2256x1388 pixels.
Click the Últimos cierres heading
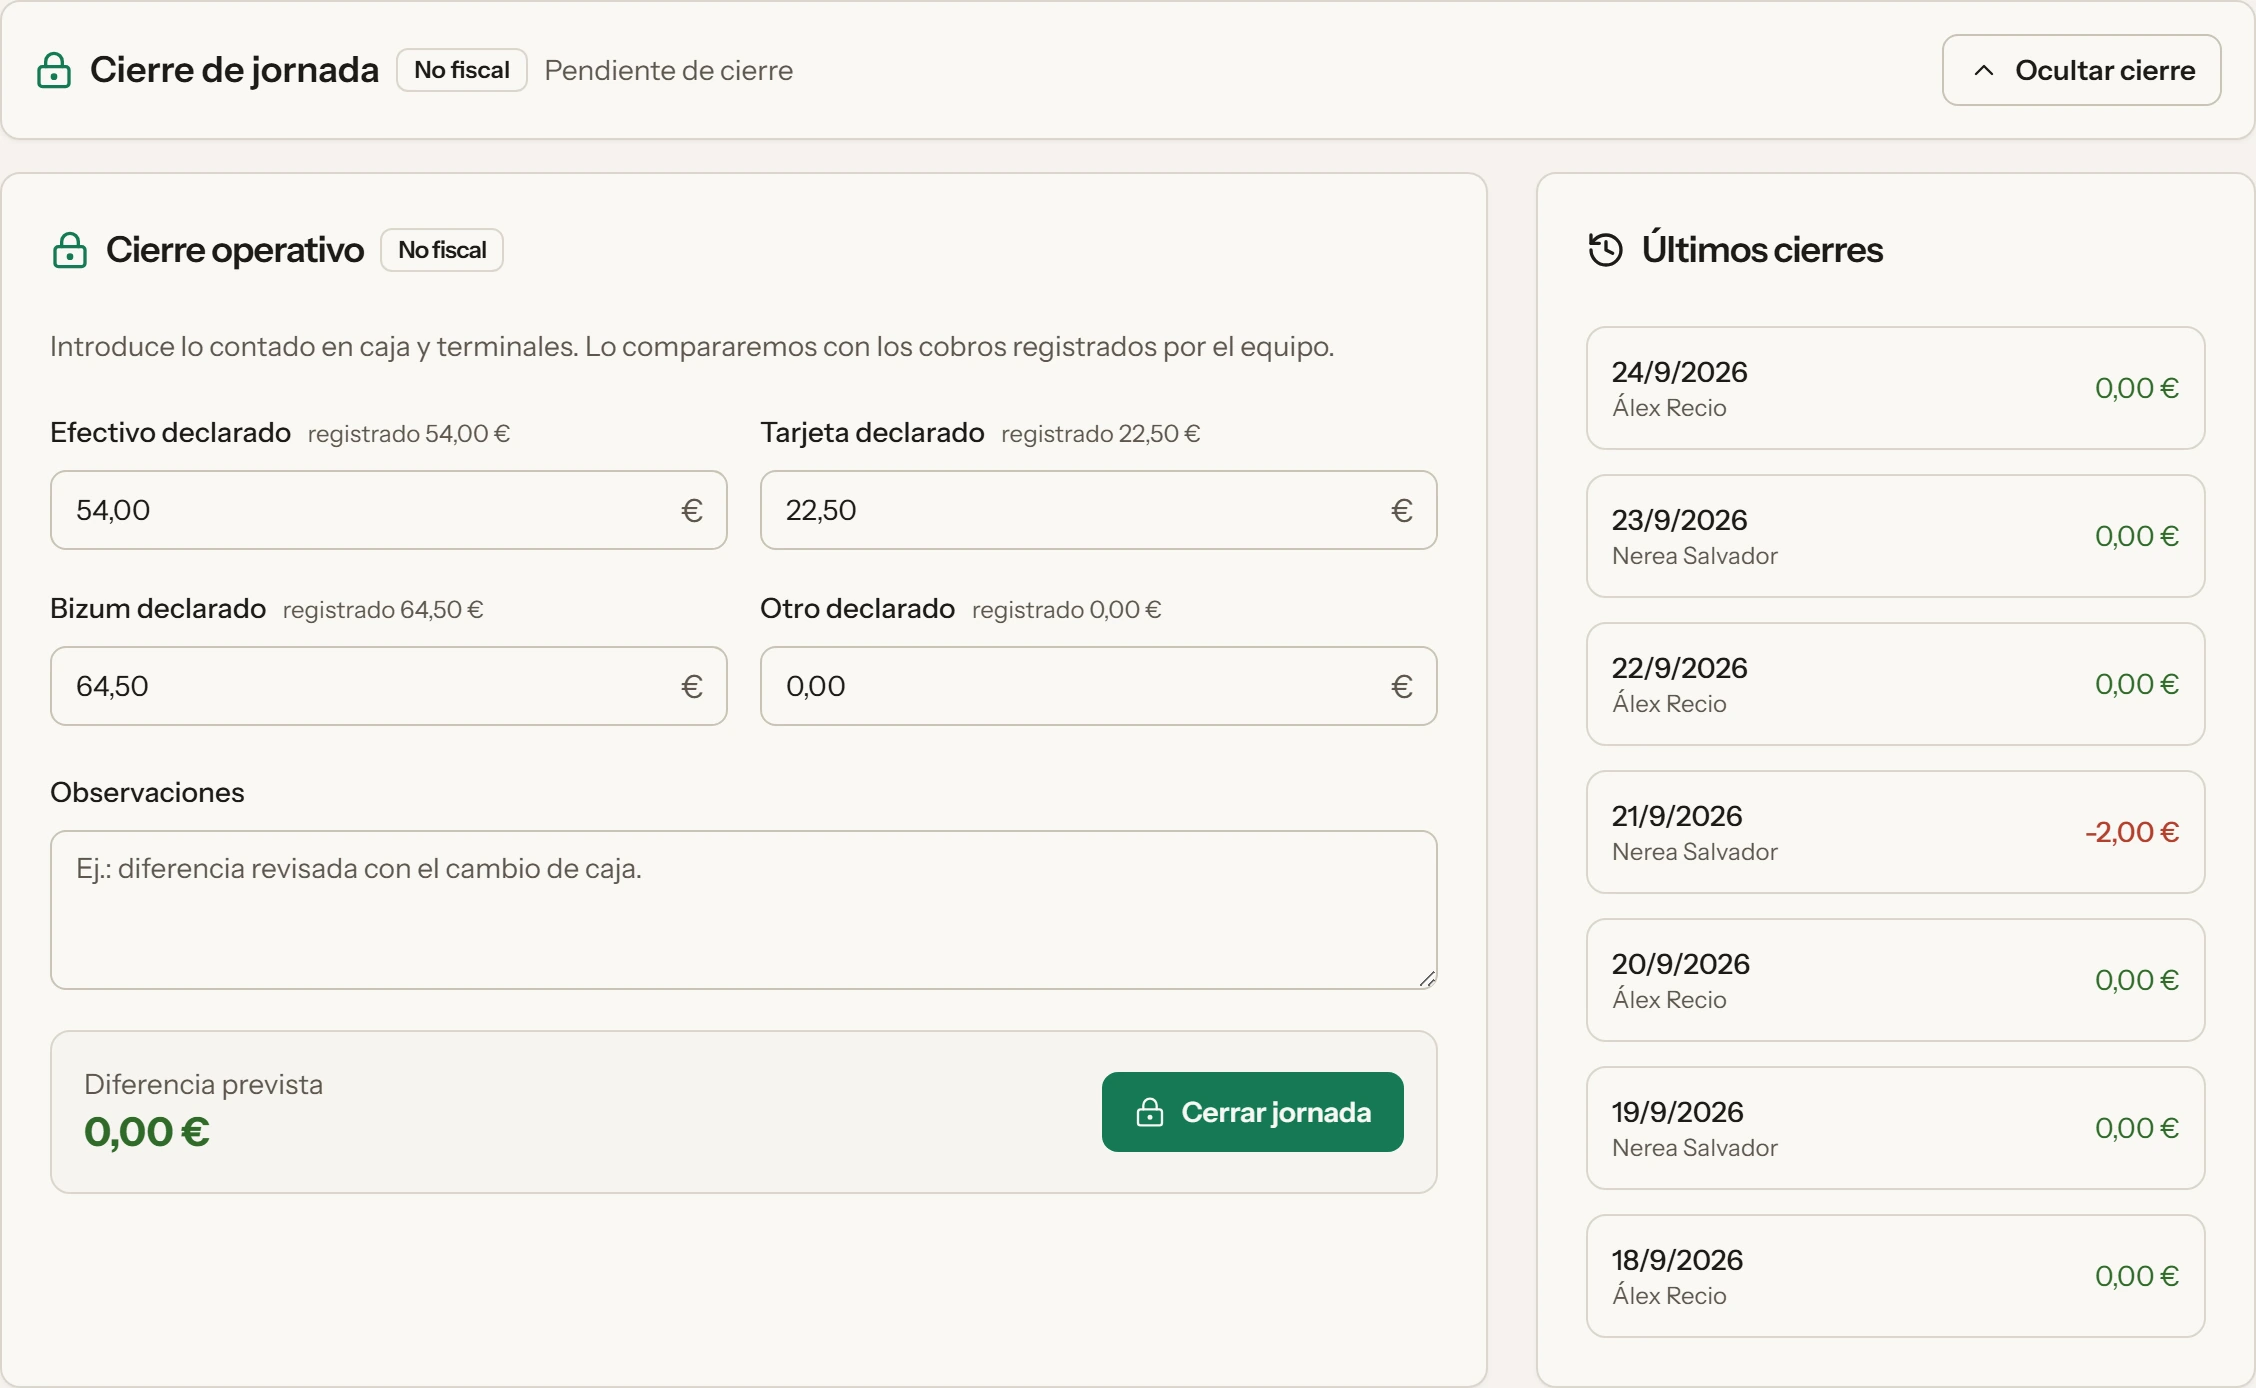pyautogui.click(x=1762, y=250)
